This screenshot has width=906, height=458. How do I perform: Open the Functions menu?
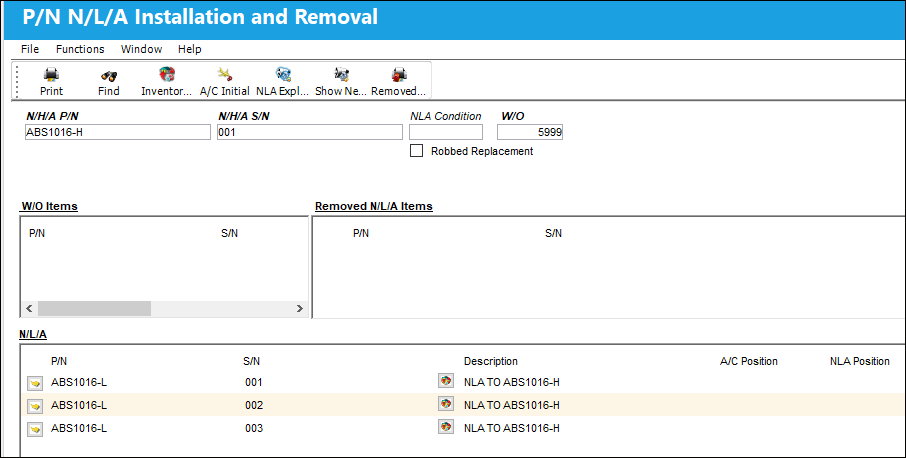(80, 49)
